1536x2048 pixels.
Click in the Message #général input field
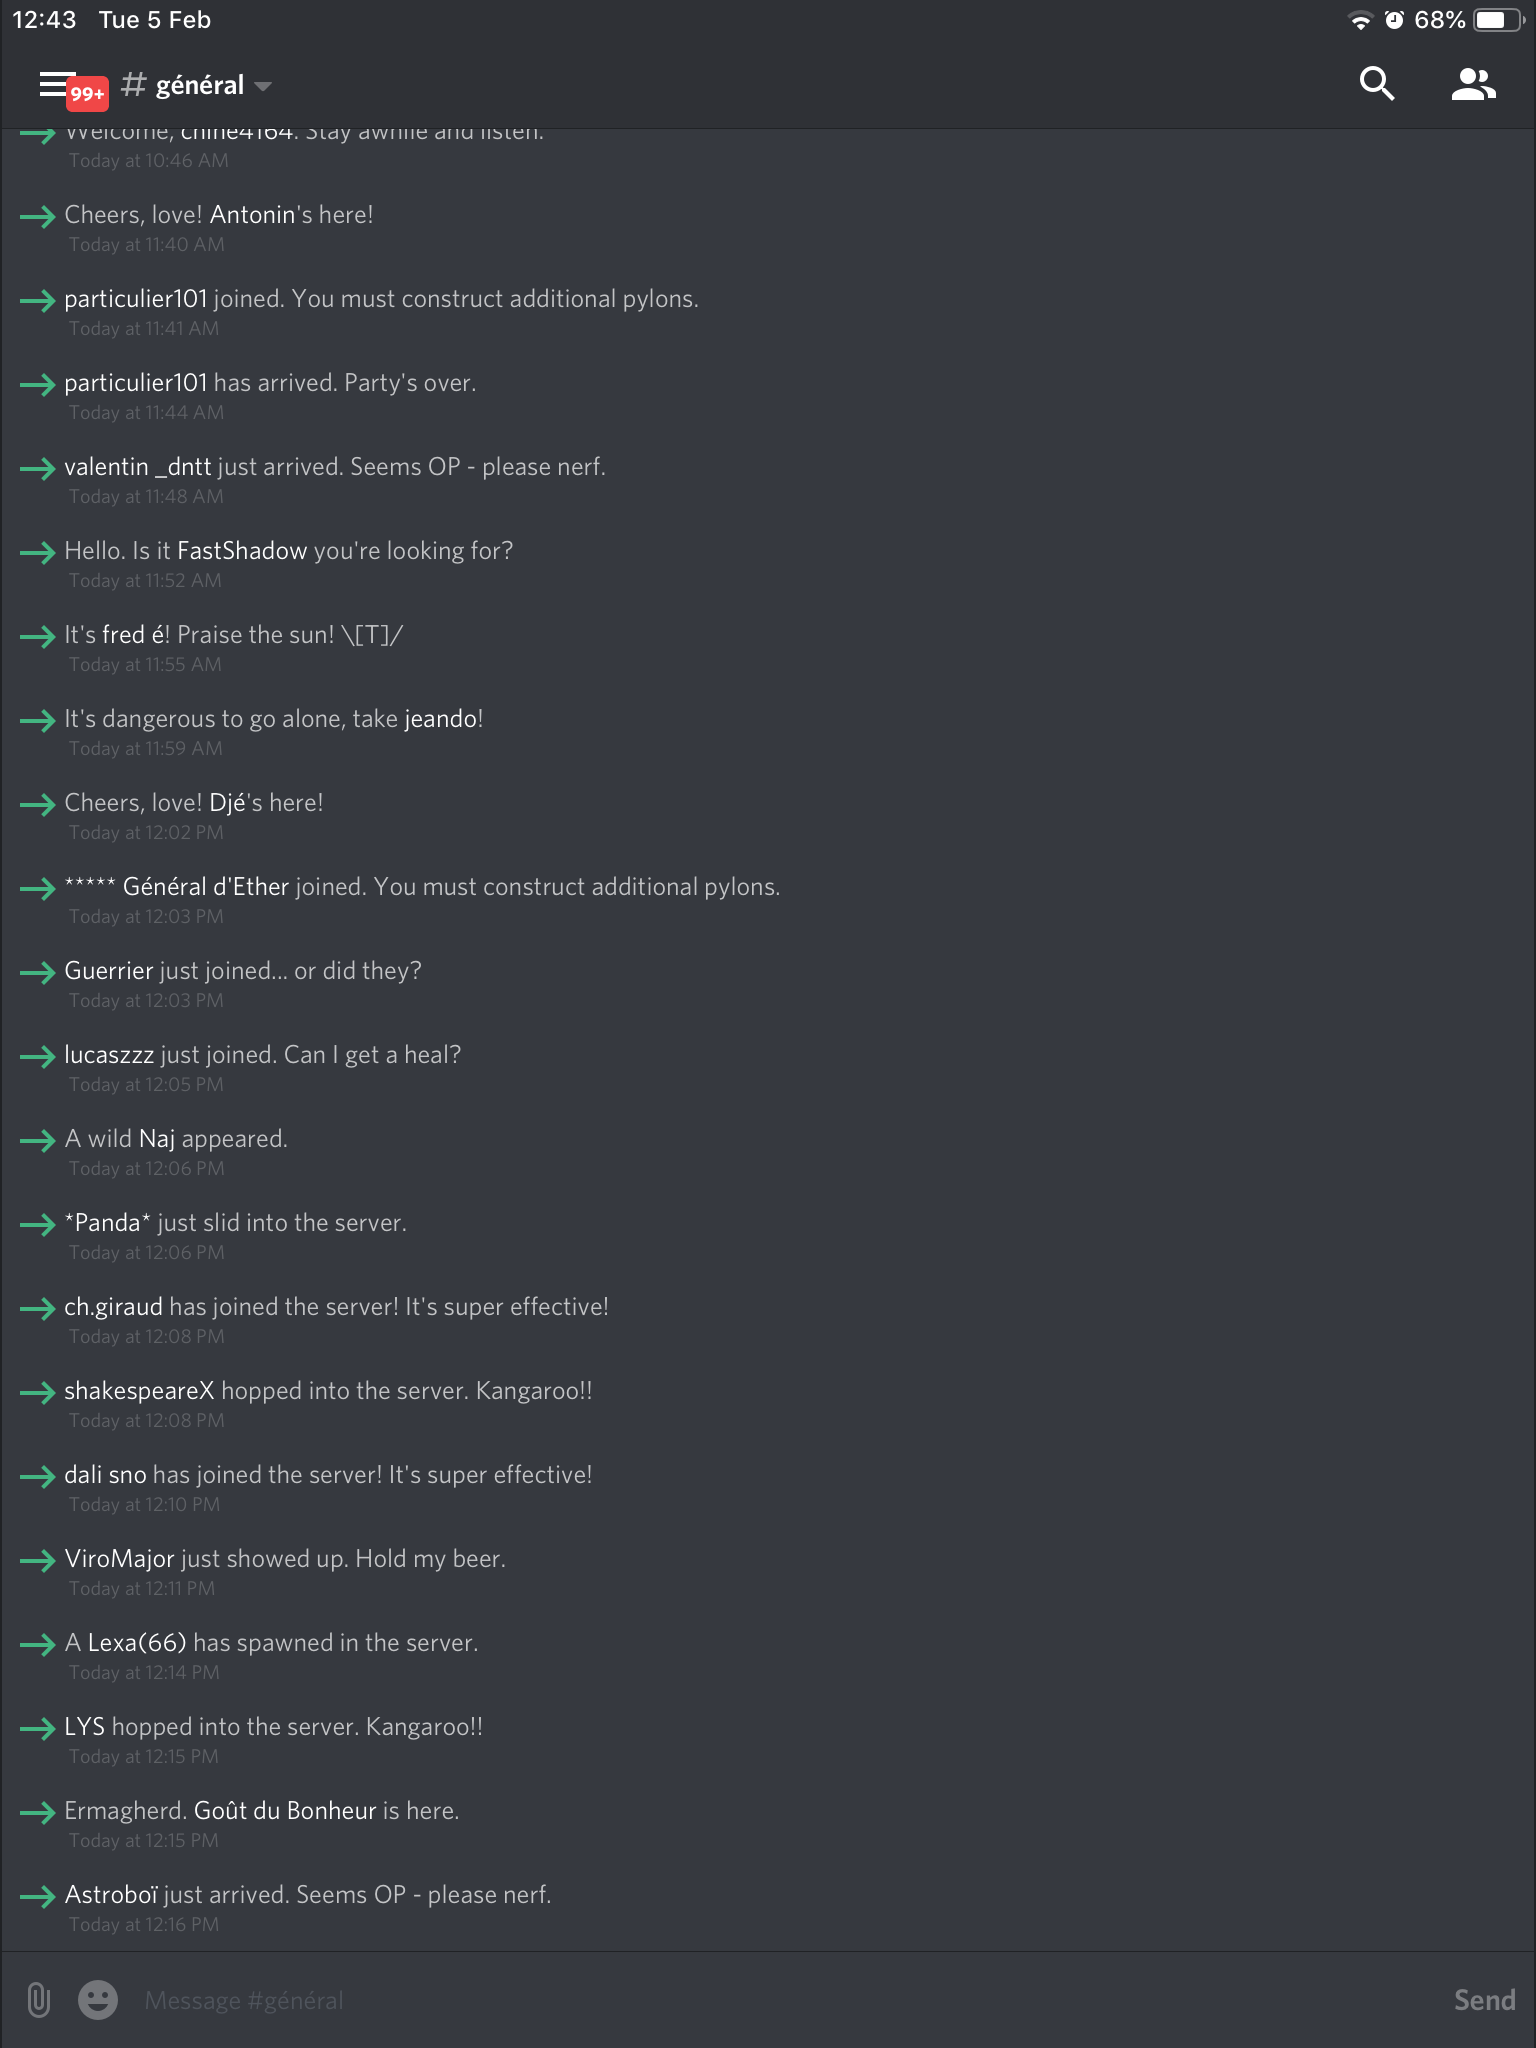pos(780,2000)
